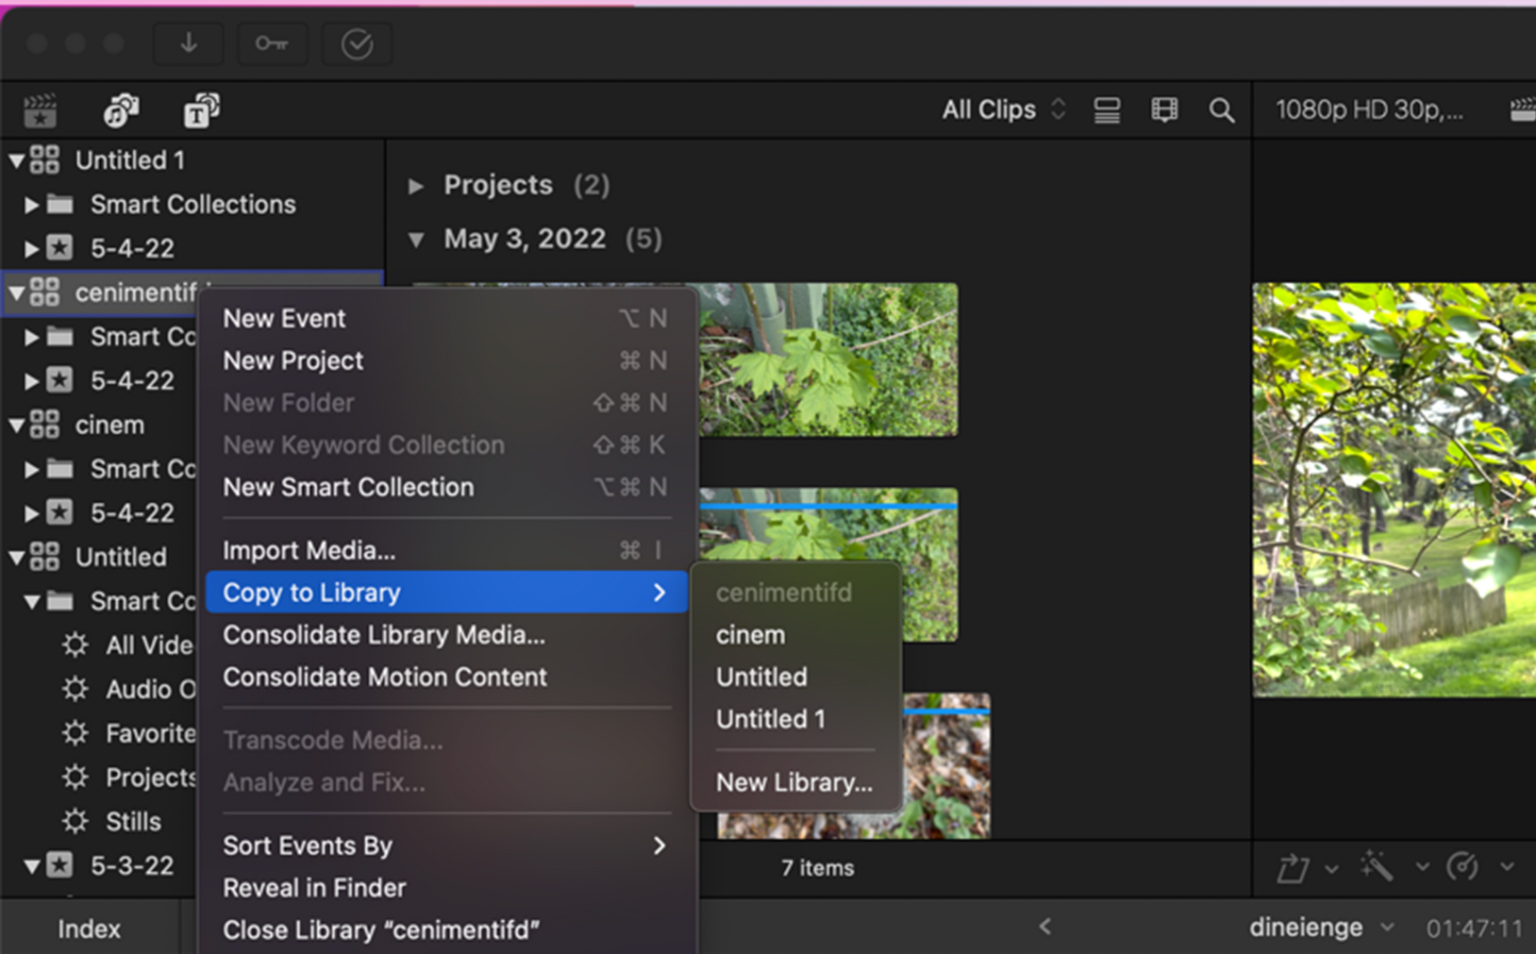
Task: Toggle the filmstrip clip appearance icon
Action: [x=1164, y=110]
